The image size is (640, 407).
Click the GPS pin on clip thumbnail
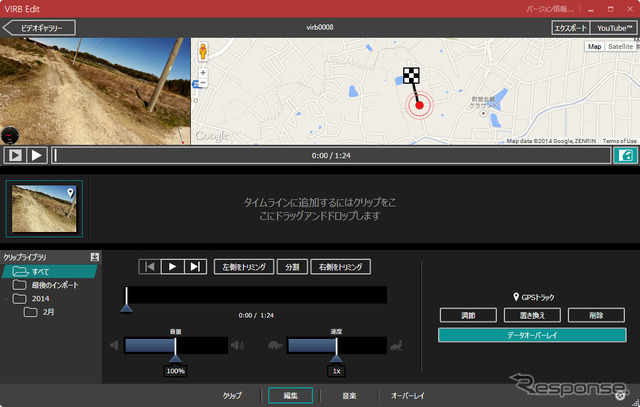click(71, 193)
